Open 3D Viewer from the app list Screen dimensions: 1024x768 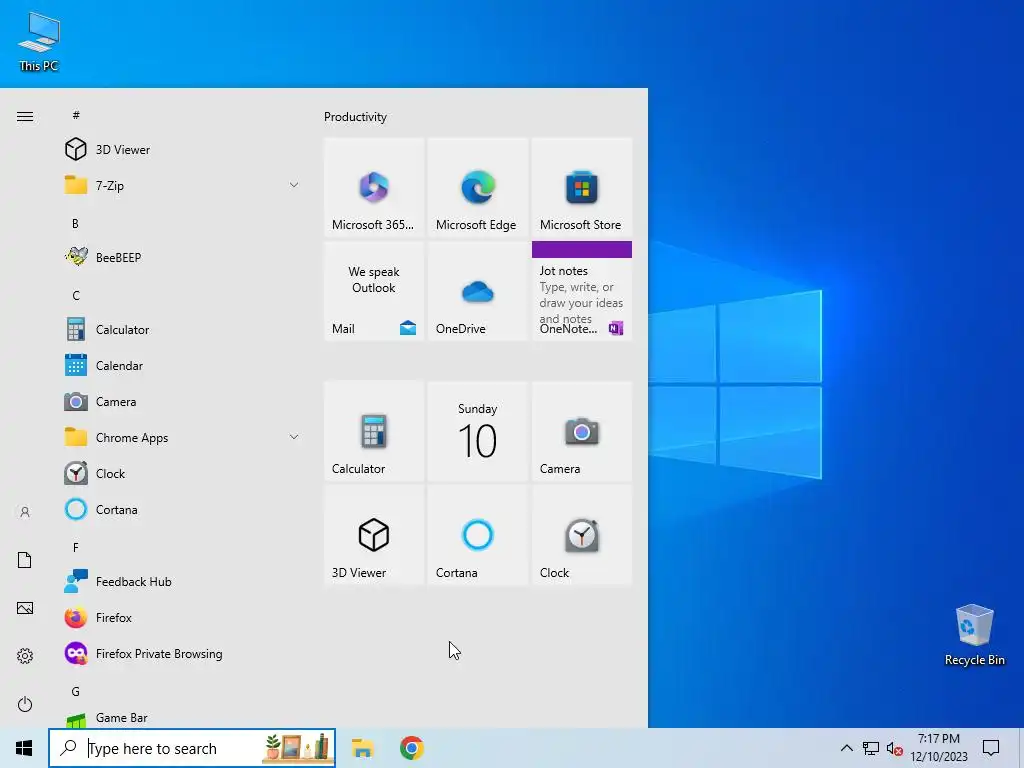[x=183, y=150]
